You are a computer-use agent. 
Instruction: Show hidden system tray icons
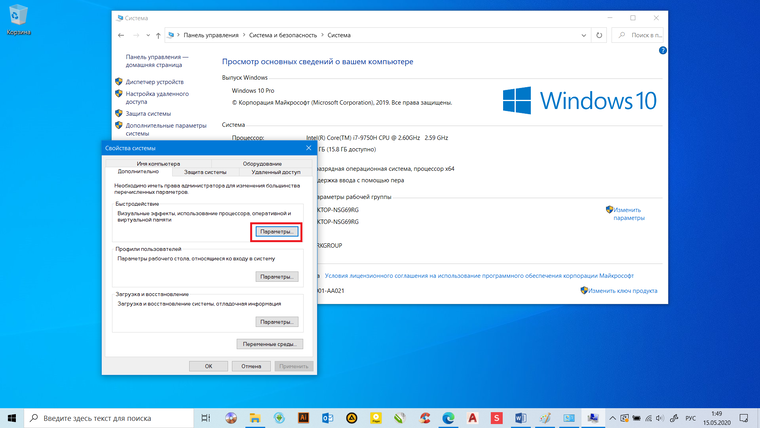point(613,418)
